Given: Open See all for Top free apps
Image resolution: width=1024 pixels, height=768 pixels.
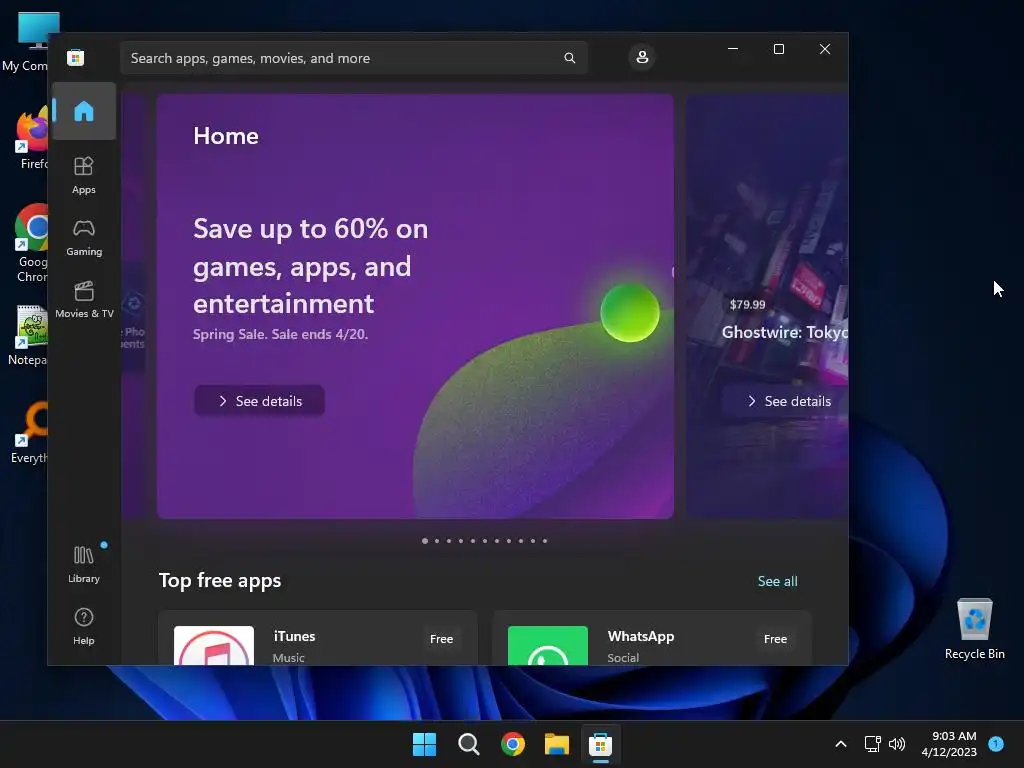Looking at the screenshot, I should tap(777, 581).
